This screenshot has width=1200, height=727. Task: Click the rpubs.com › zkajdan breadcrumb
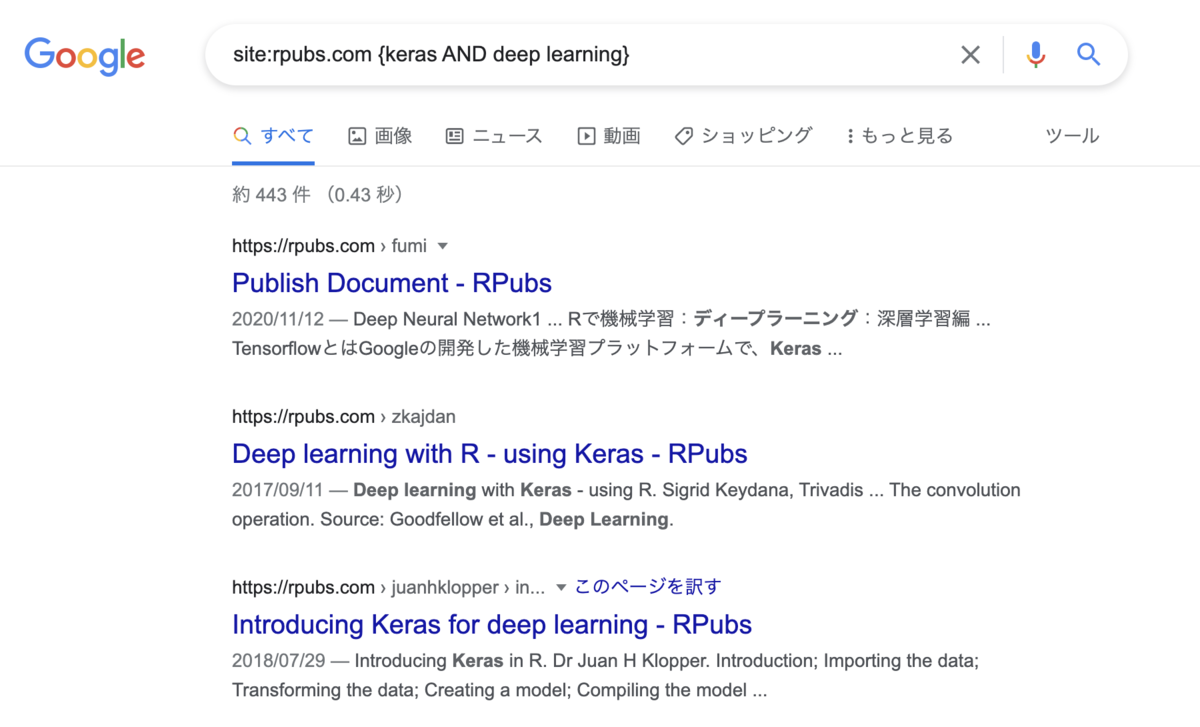click(x=344, y=417)
